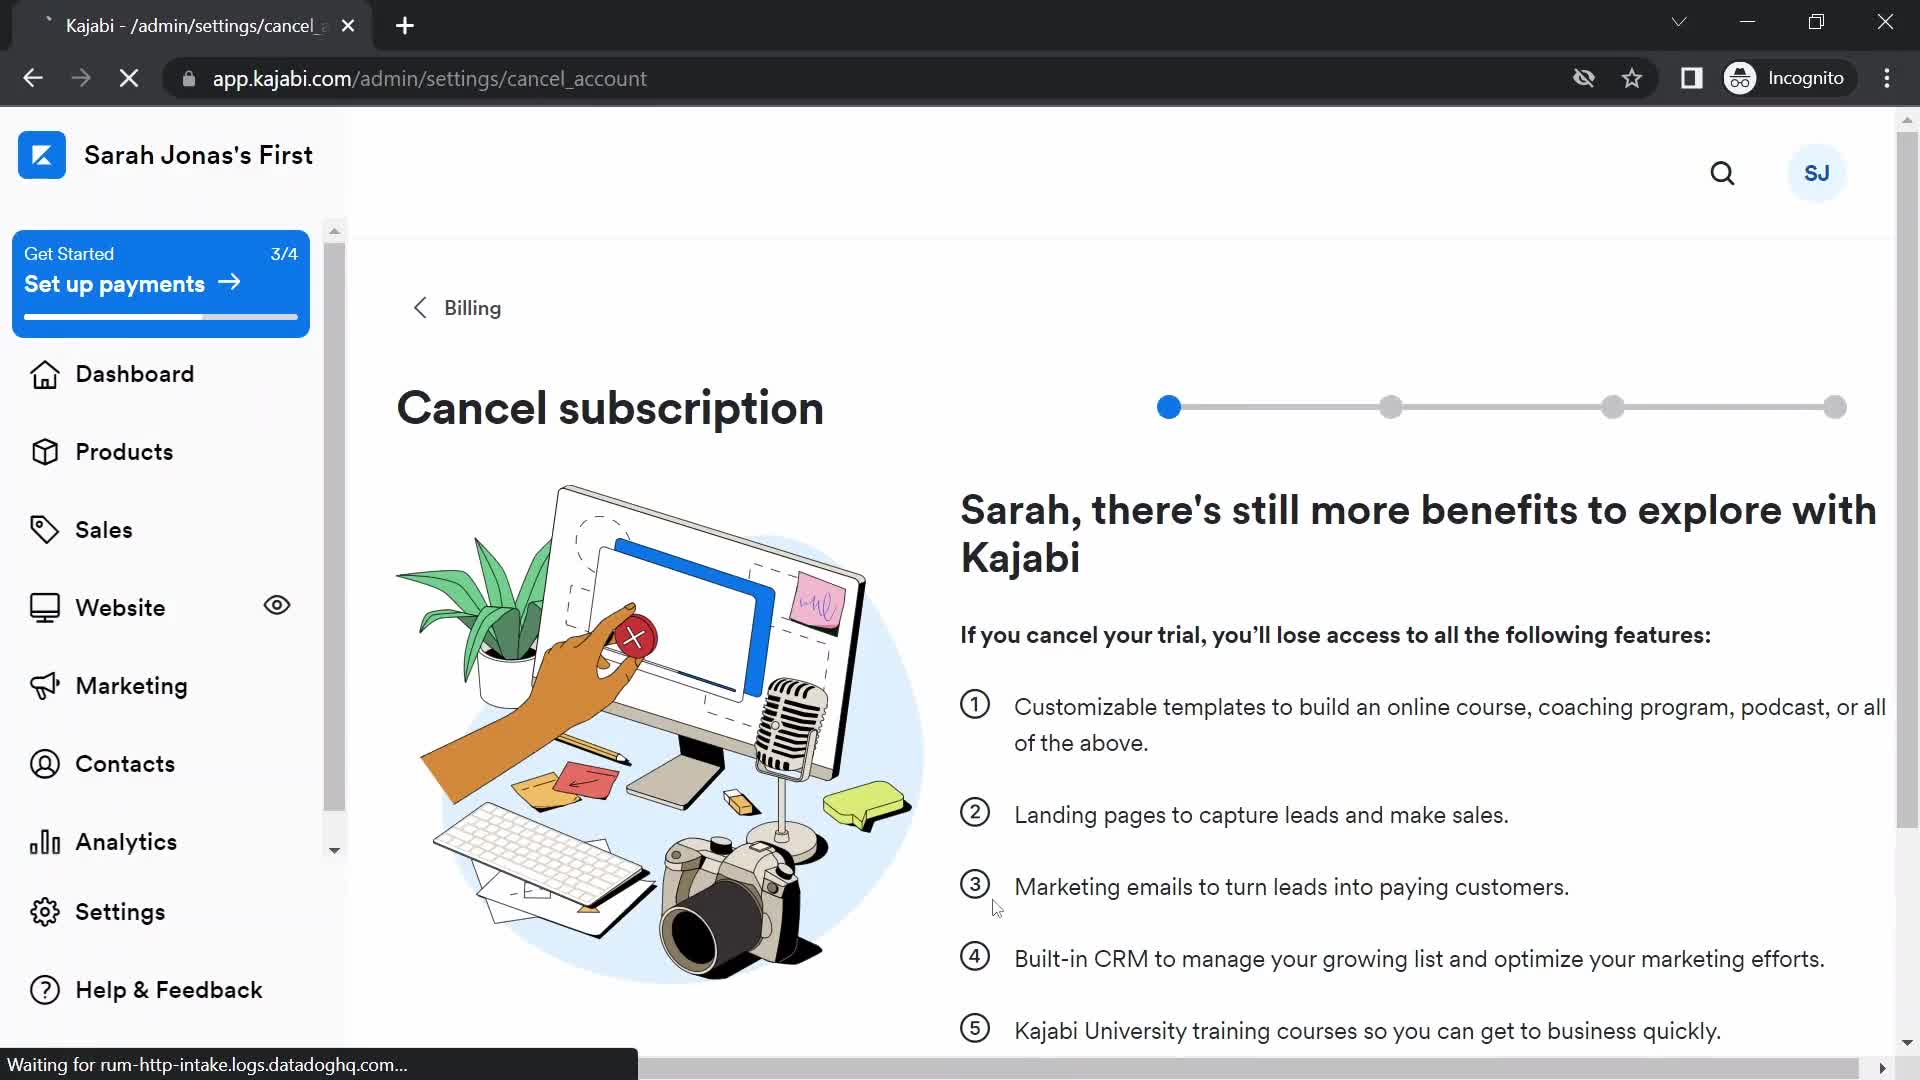
Task: Click the Settings icon in sidebar
Action: click(45, 911)
